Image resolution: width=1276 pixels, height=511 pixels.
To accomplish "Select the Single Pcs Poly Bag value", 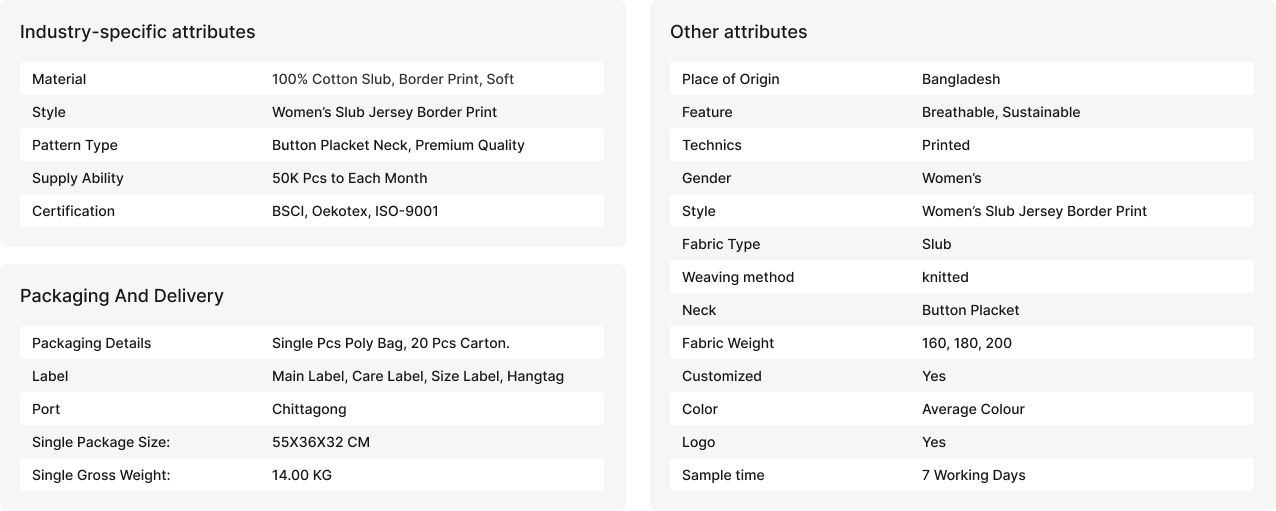I will (390, 343).
